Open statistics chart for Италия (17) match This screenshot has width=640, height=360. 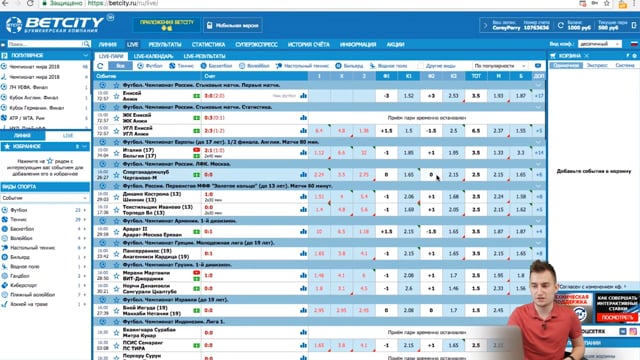click(x=303, y=153)
